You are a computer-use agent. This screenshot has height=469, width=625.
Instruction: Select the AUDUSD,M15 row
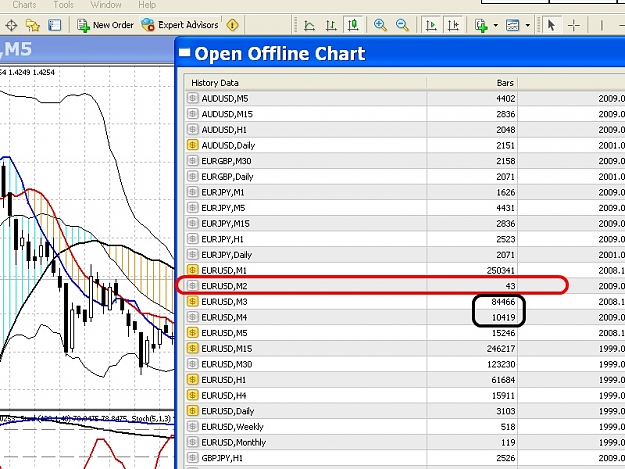pos(405,114)
